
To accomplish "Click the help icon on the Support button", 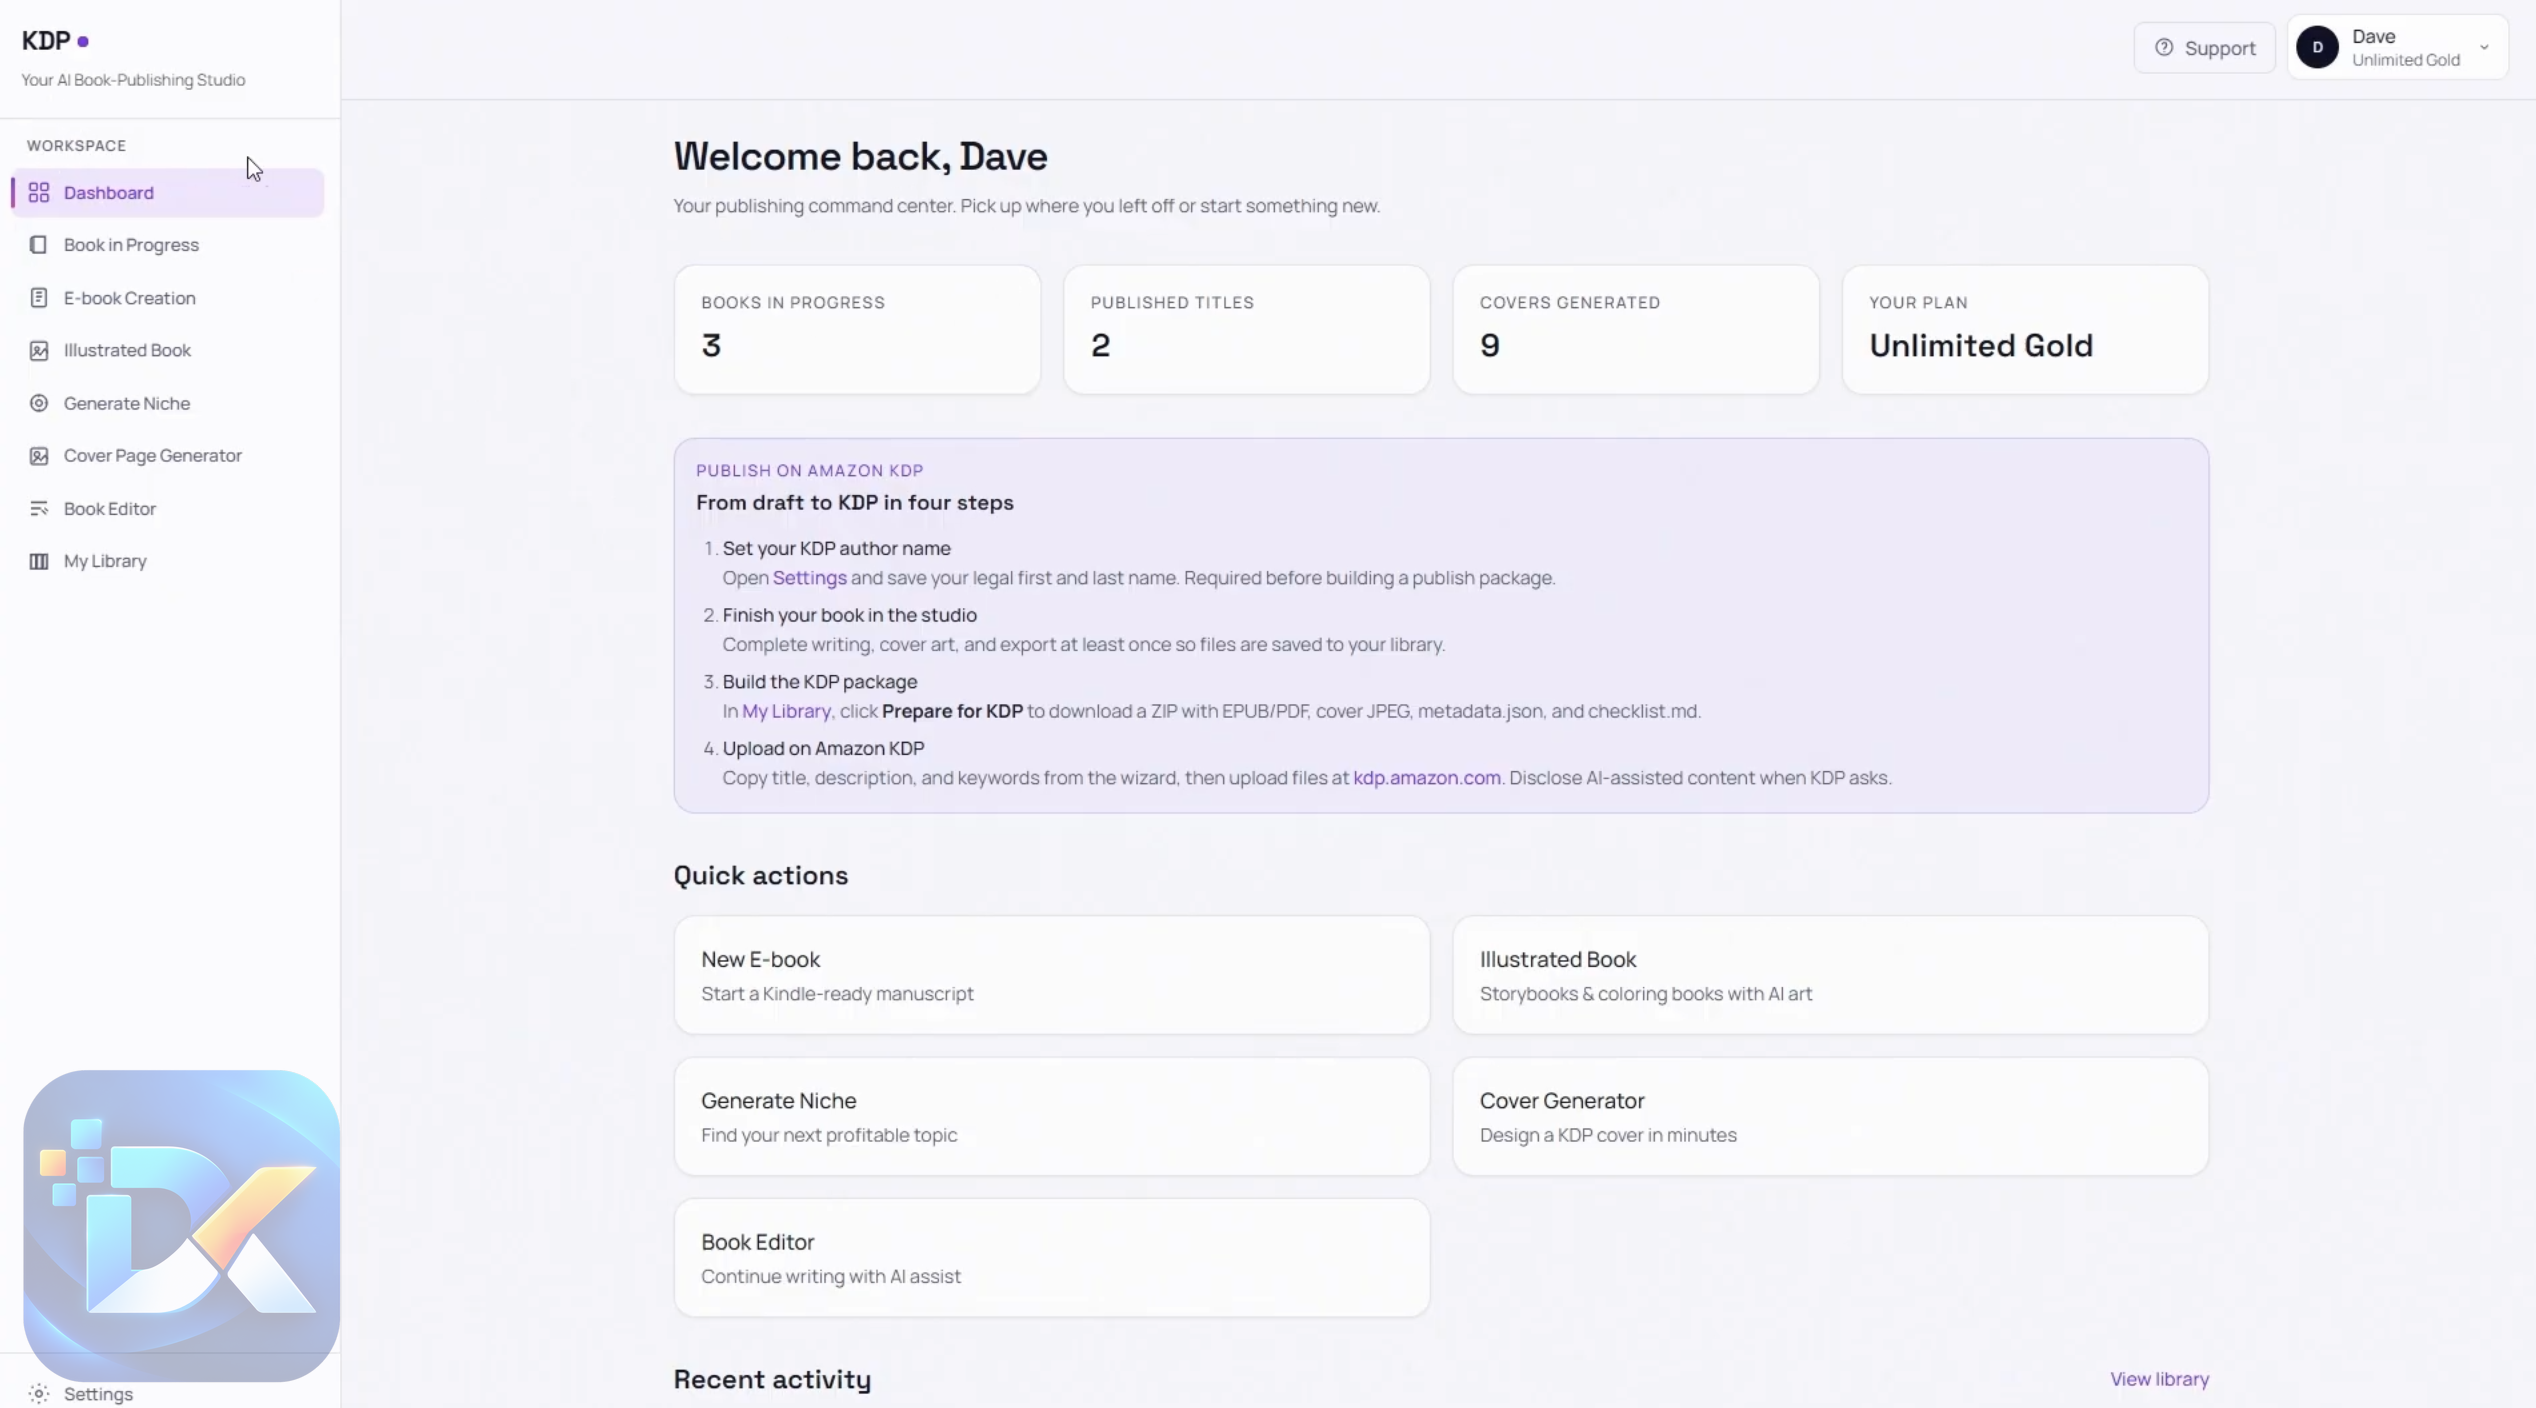I will tap(2163, 47).
